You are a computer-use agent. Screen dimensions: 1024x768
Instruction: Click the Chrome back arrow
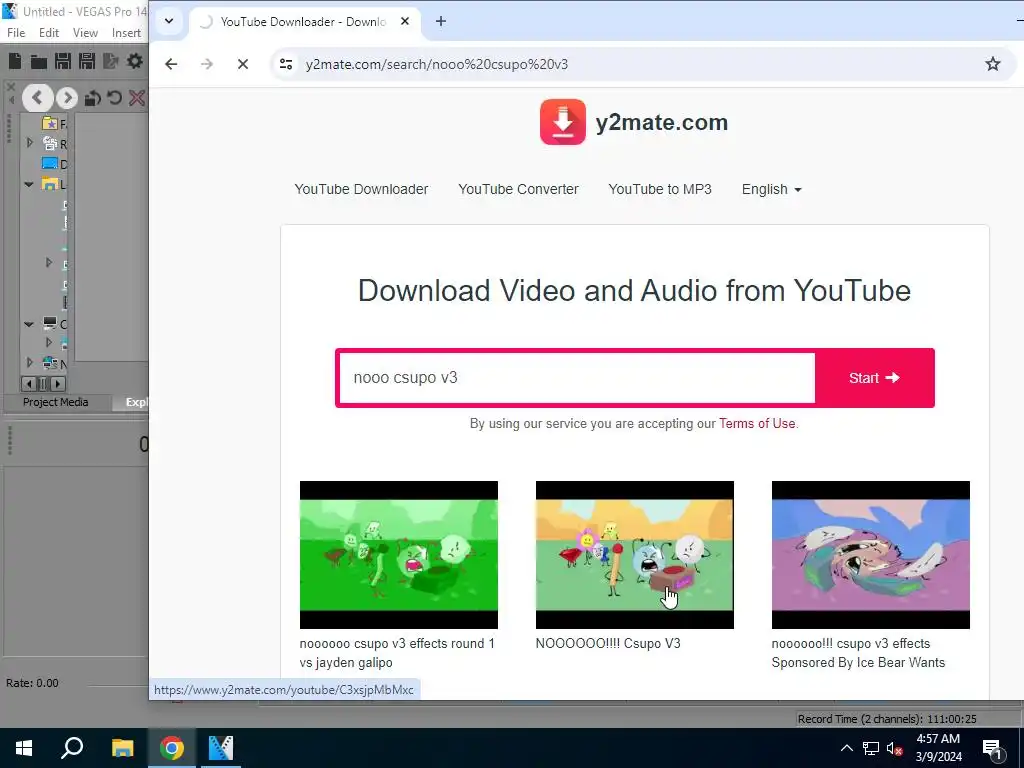point(171,64)
